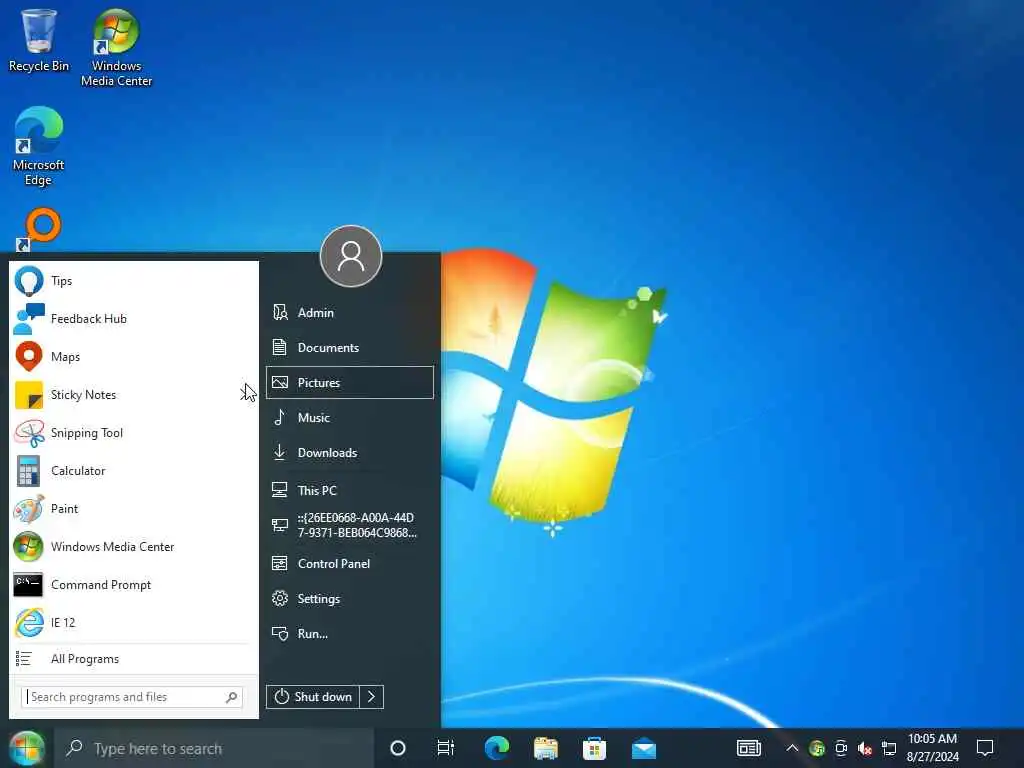Click the Shut down button
Image resolution: width=1024 pixels, height=768 pixels.
(x=313, y=697)
